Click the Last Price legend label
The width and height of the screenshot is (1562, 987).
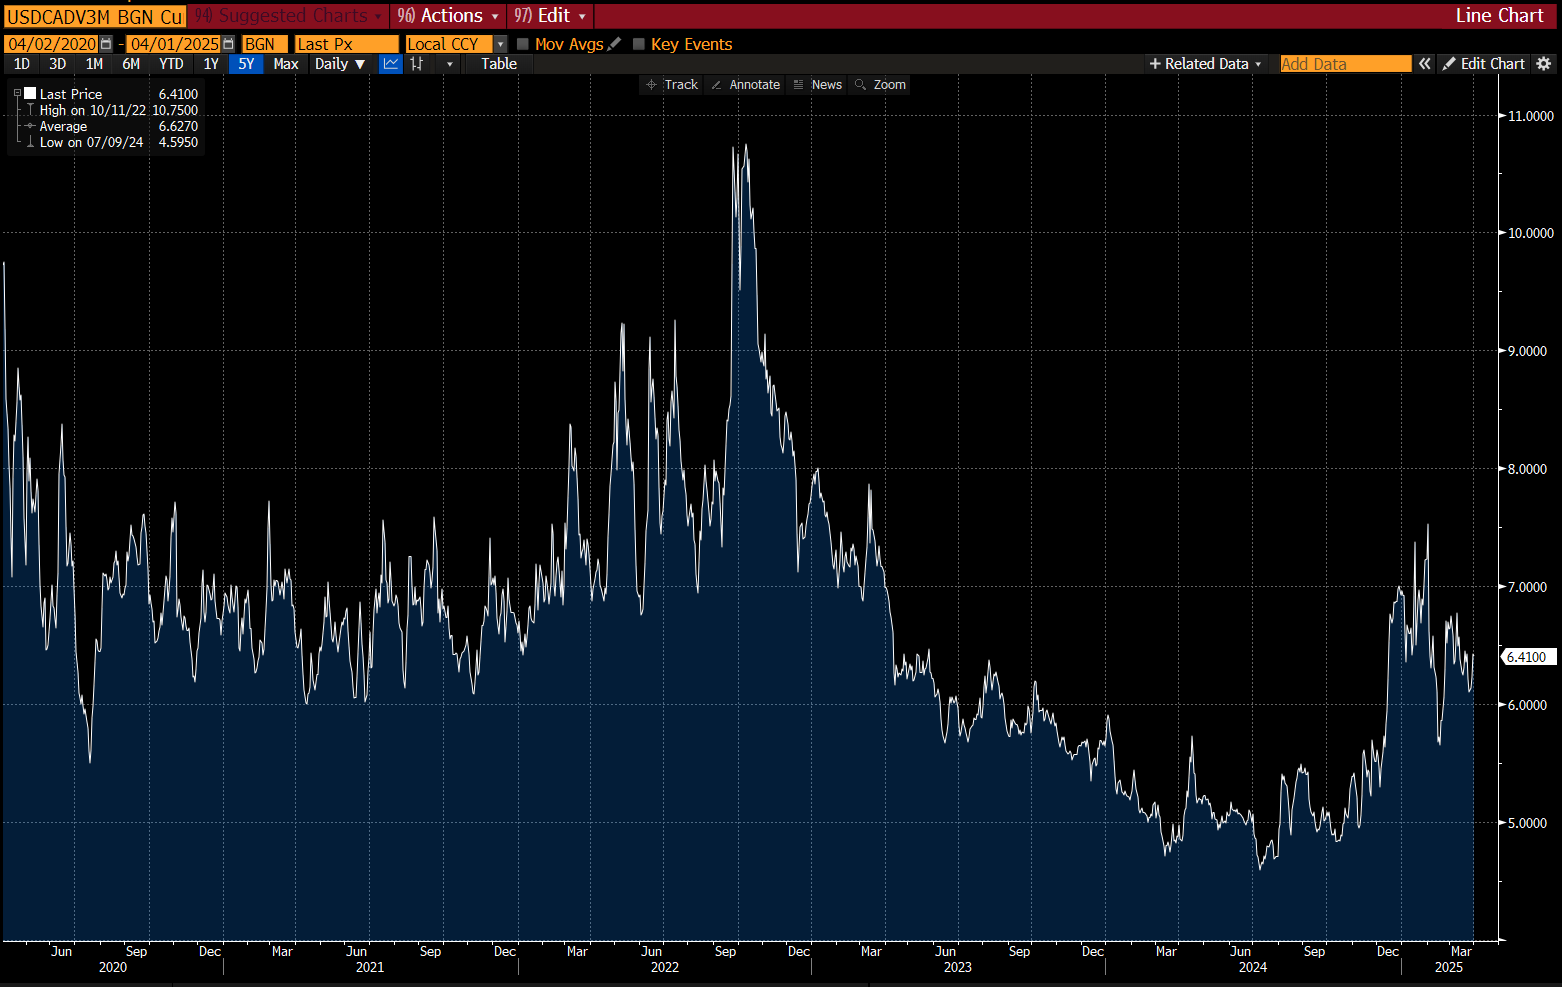pos(71,94)
